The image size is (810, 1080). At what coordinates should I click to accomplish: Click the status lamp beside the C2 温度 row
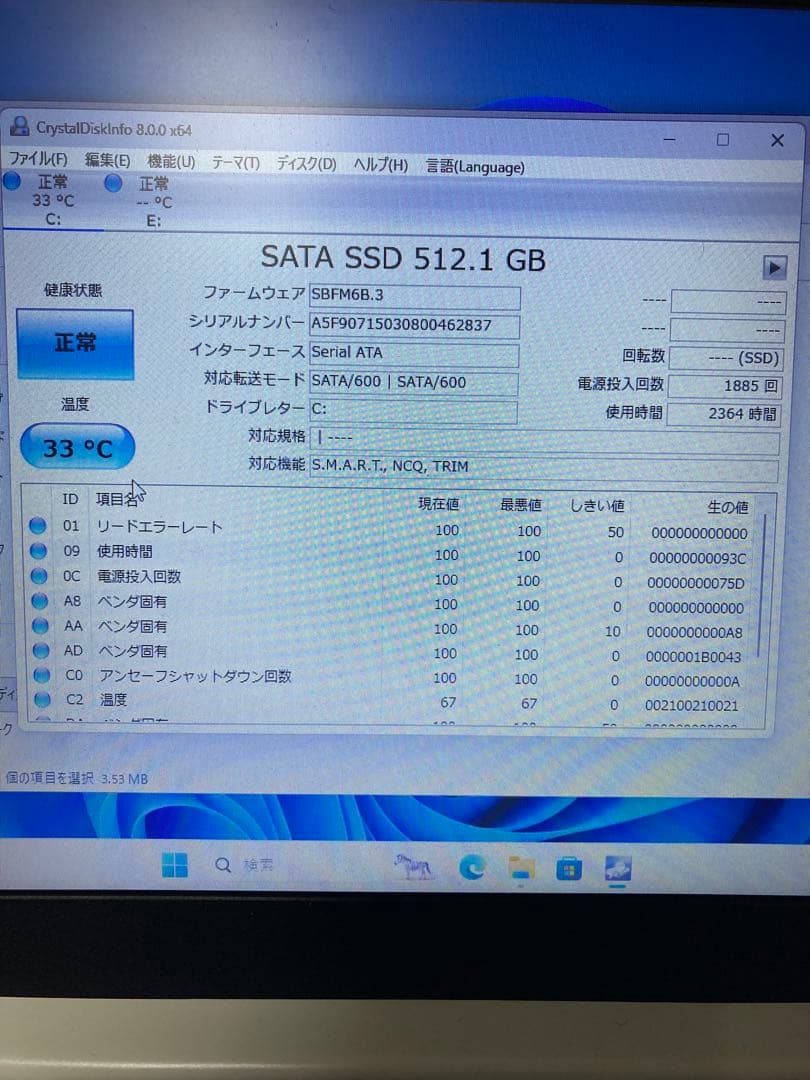click(x=37, y=700)
